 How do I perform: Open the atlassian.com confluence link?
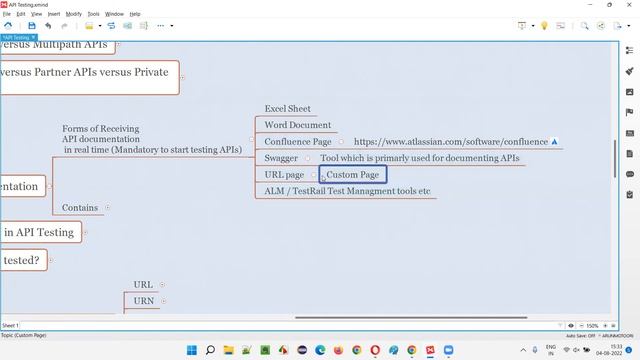(x=451, y=142)
